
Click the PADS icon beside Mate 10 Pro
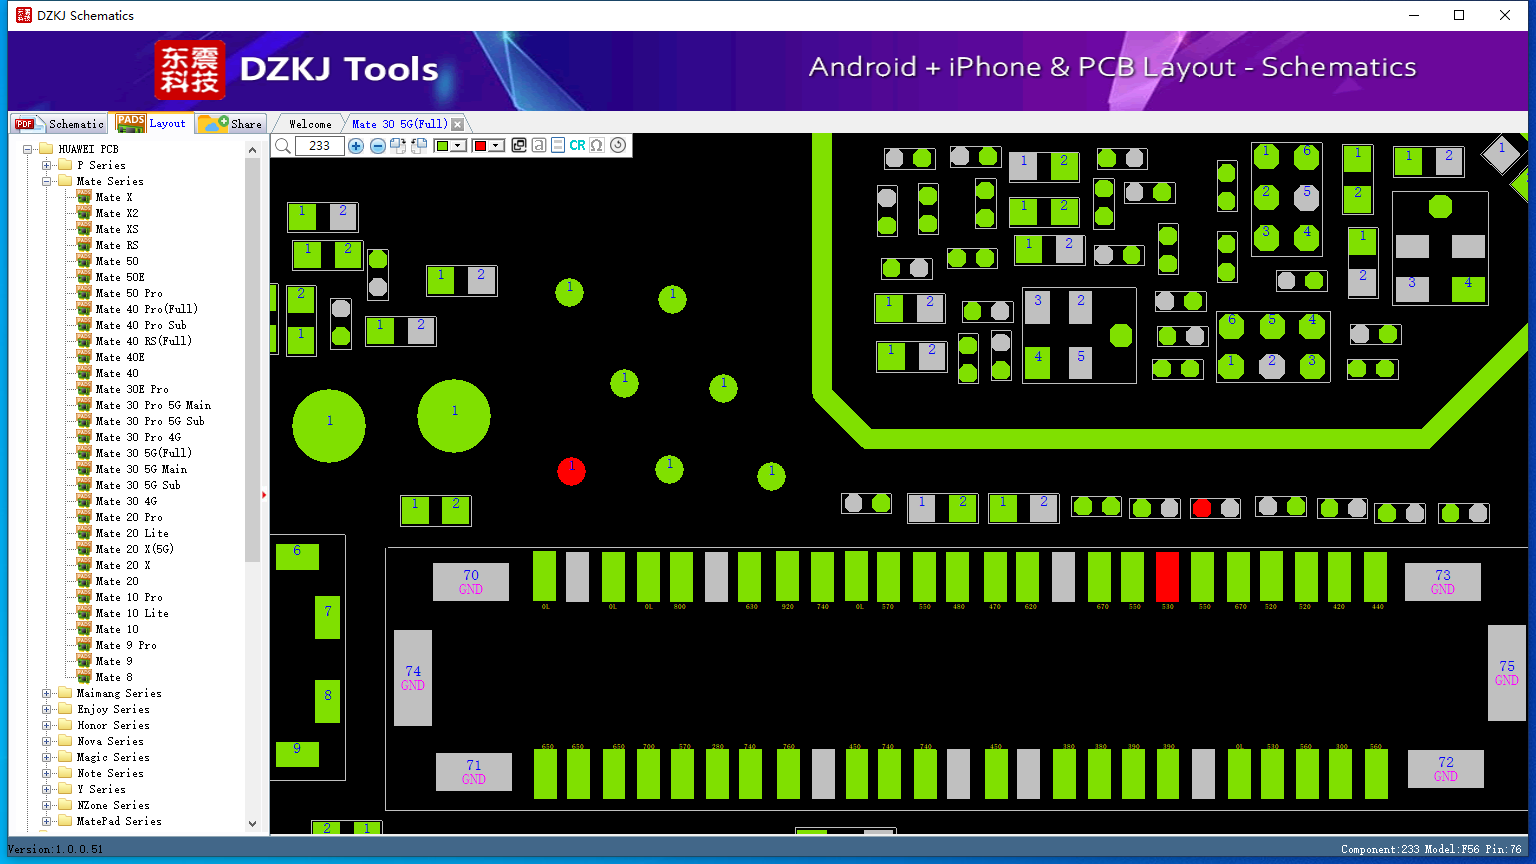[x=84, y=597]
